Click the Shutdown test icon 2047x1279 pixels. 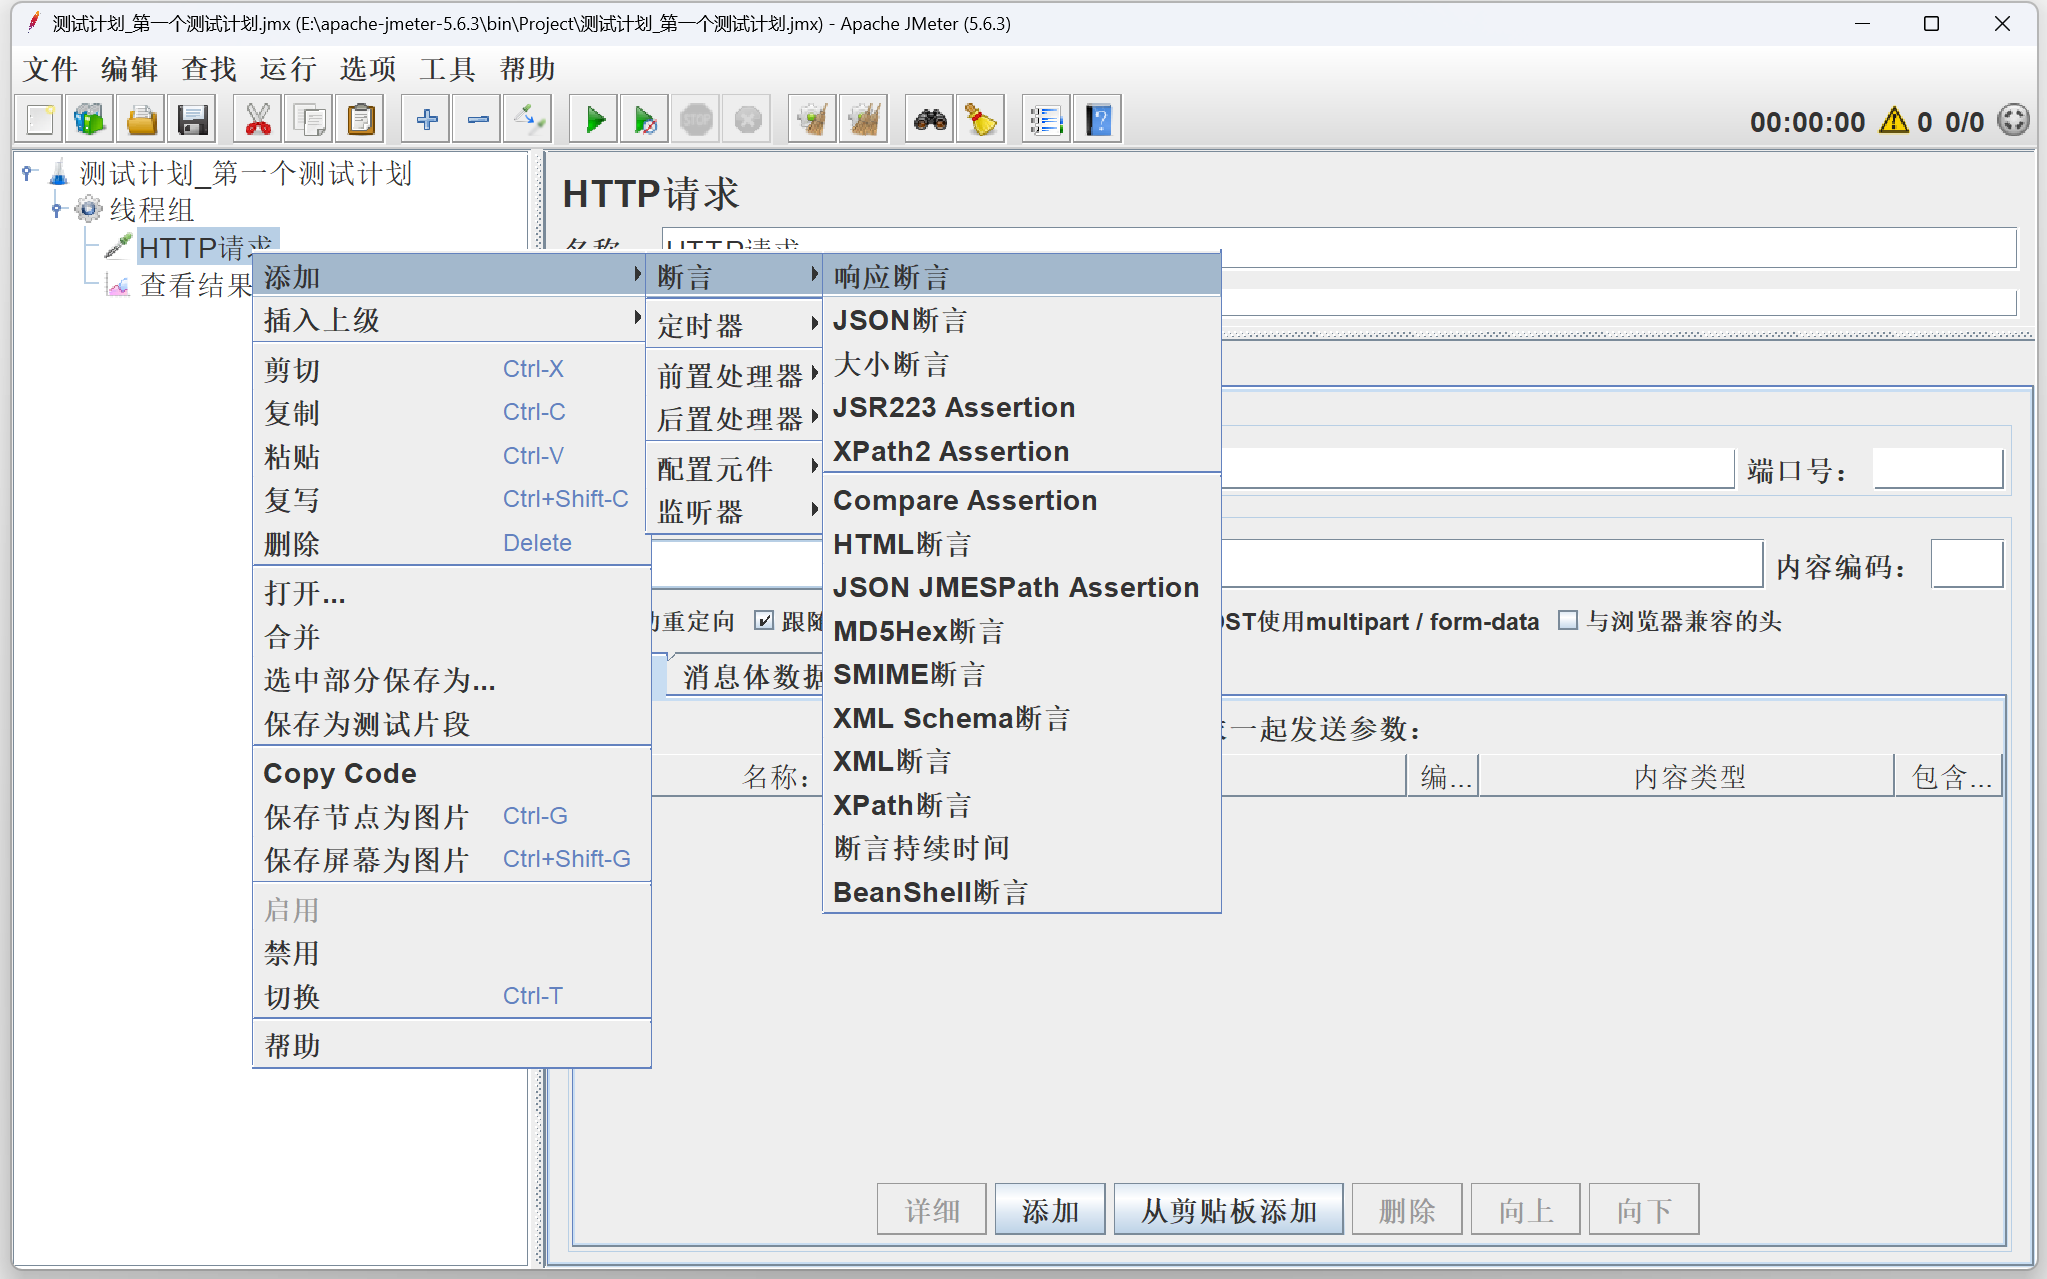tap(747, 120)
